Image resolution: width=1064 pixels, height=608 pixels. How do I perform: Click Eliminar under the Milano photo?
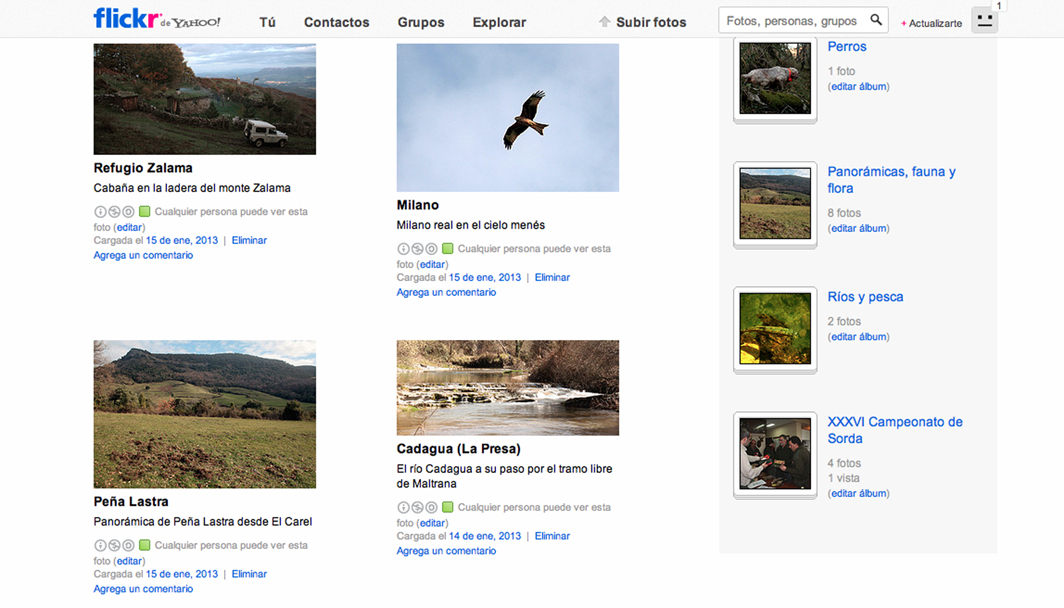coord(552,277)
